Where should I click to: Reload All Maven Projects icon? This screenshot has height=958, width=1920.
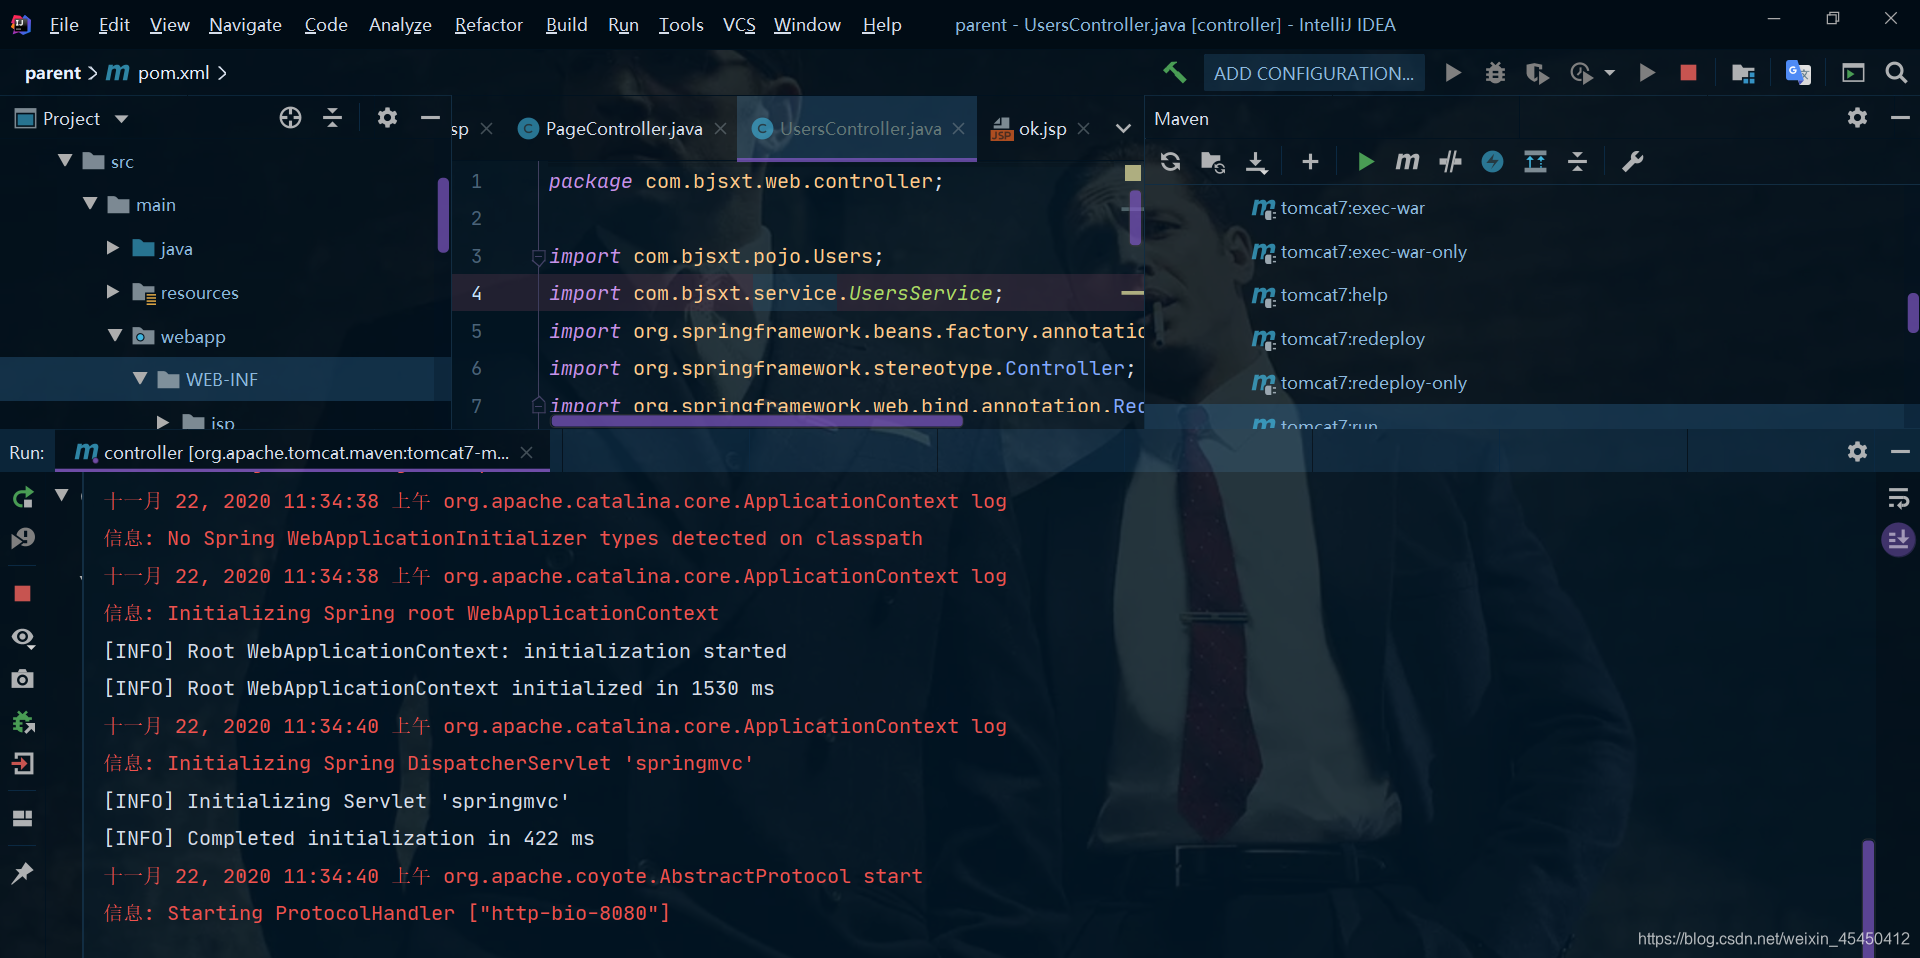coord(1170,161)
